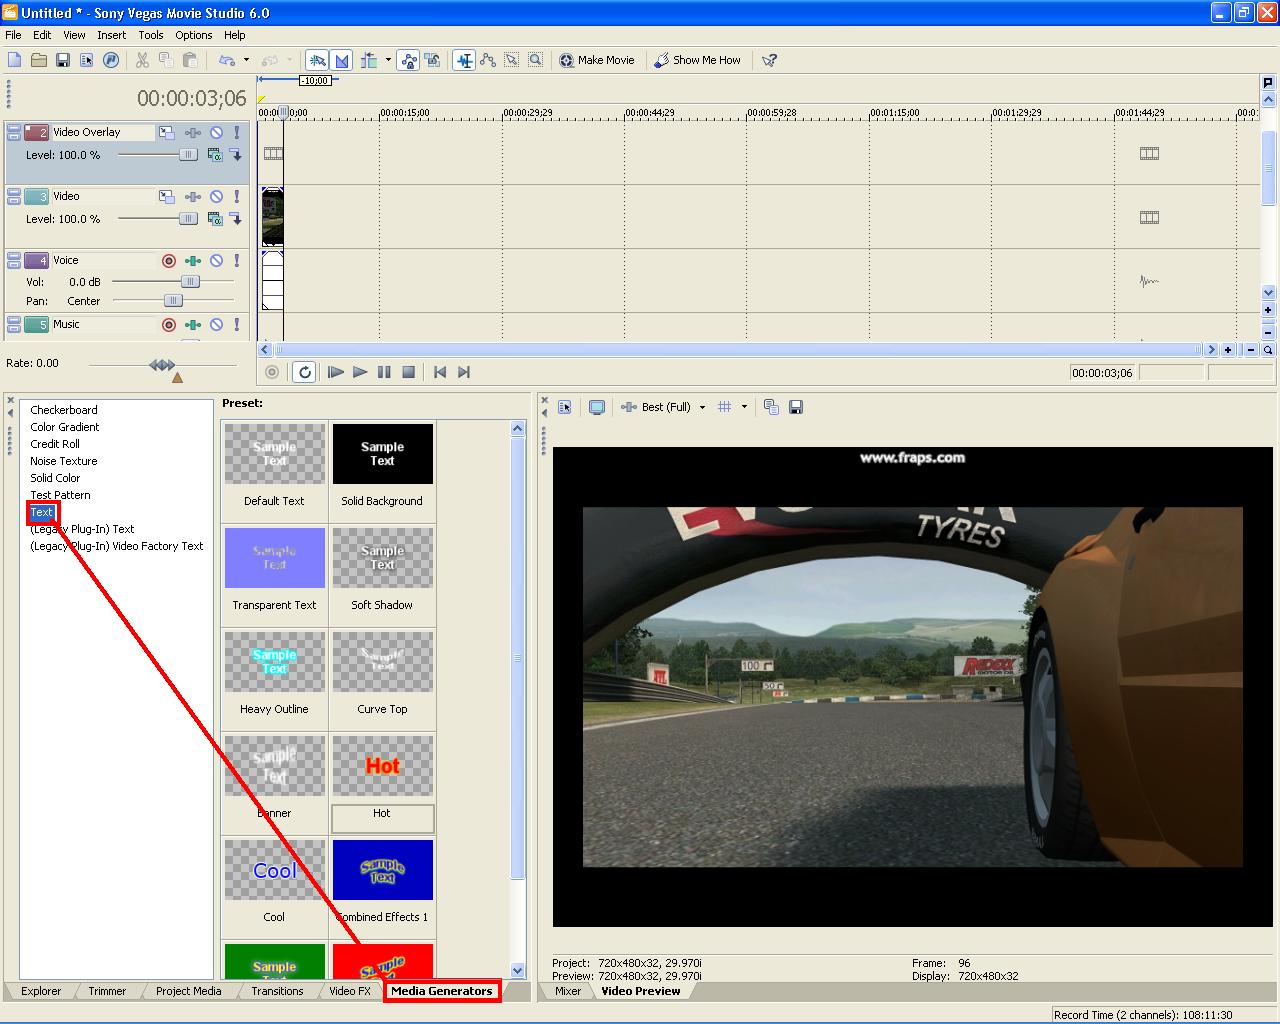This screenshot has width=1280, height=1024.
Task: Minimize the Voice track height
Action: pyautogui.click(x=14, y=256)
